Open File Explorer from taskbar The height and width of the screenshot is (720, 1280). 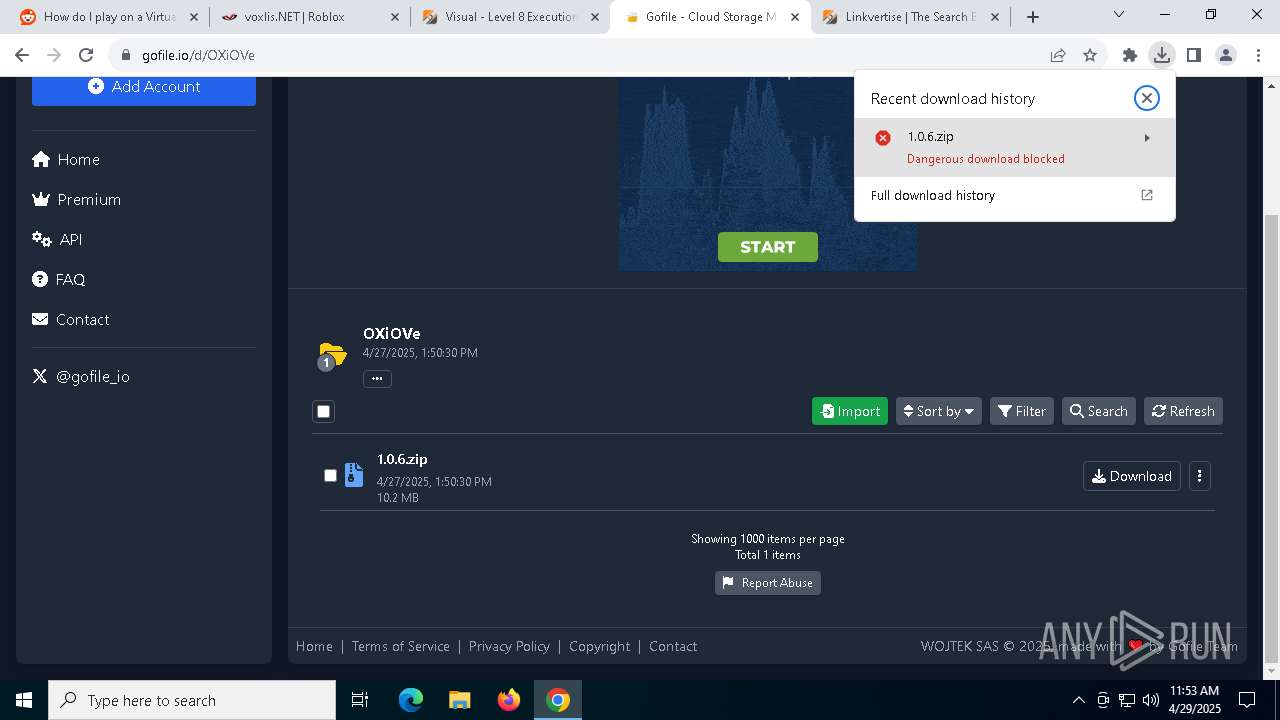click(459, 700)
